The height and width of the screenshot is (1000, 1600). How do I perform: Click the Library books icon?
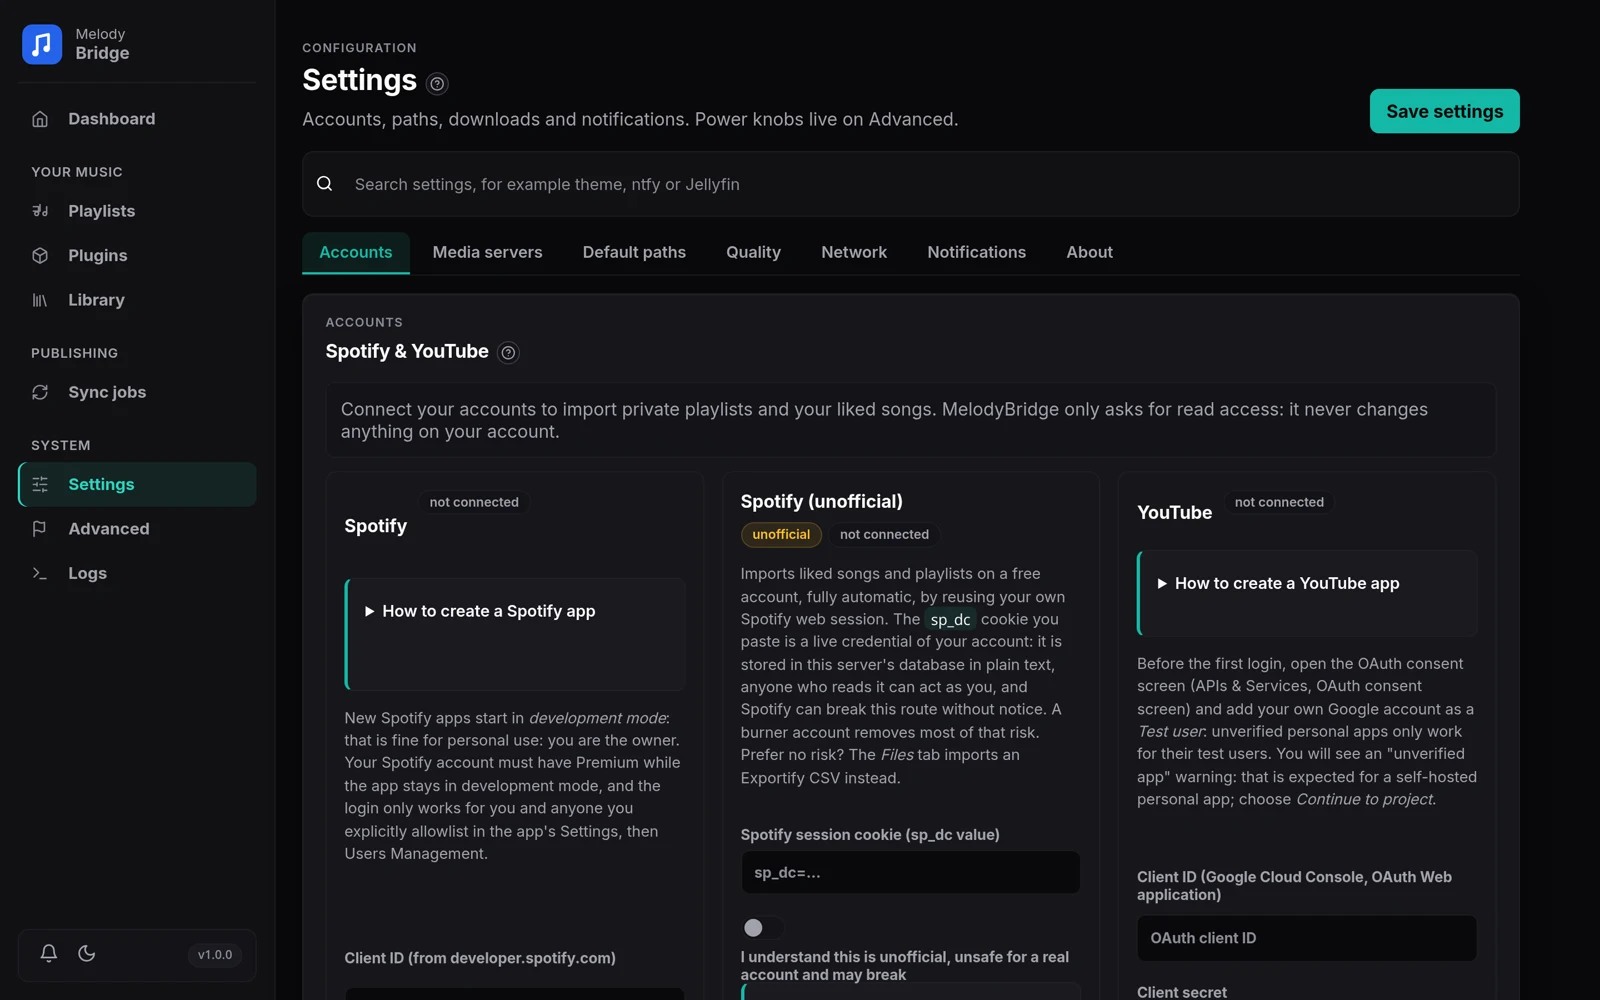coord(40,300)
